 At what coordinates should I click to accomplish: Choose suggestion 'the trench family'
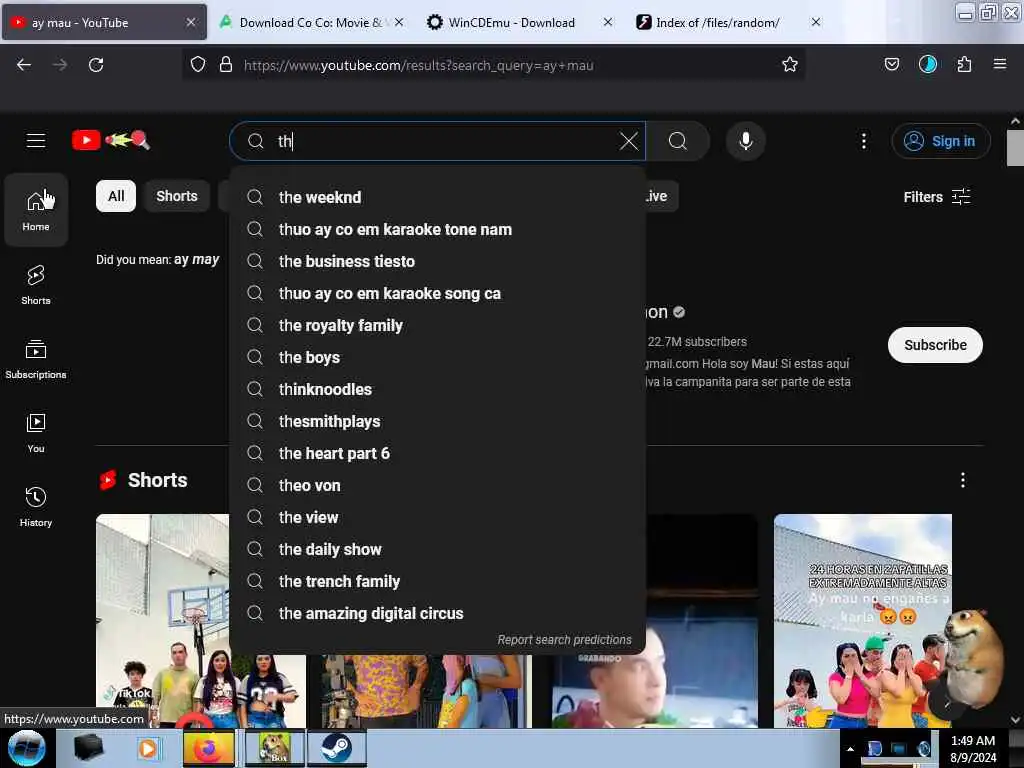tap(438, 581)
